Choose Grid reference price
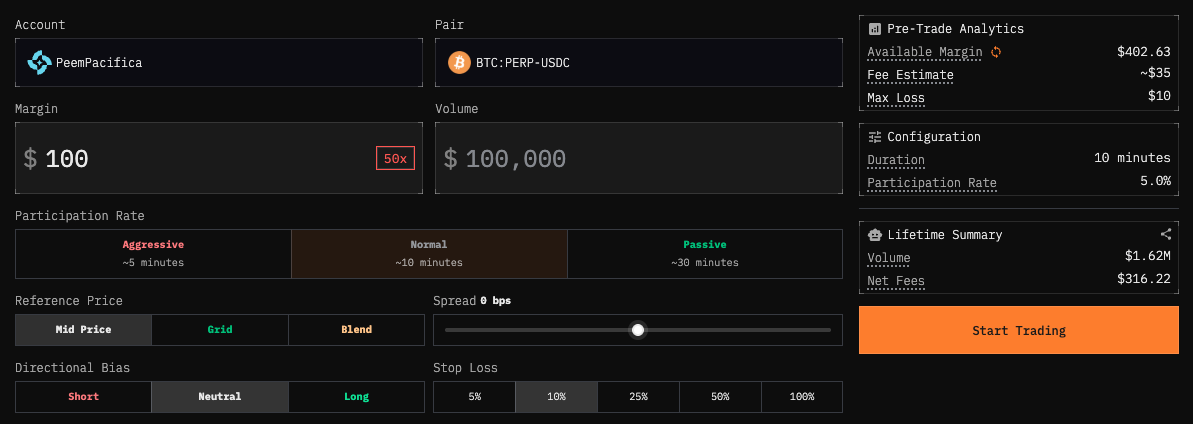 click(x=219, y=330)
